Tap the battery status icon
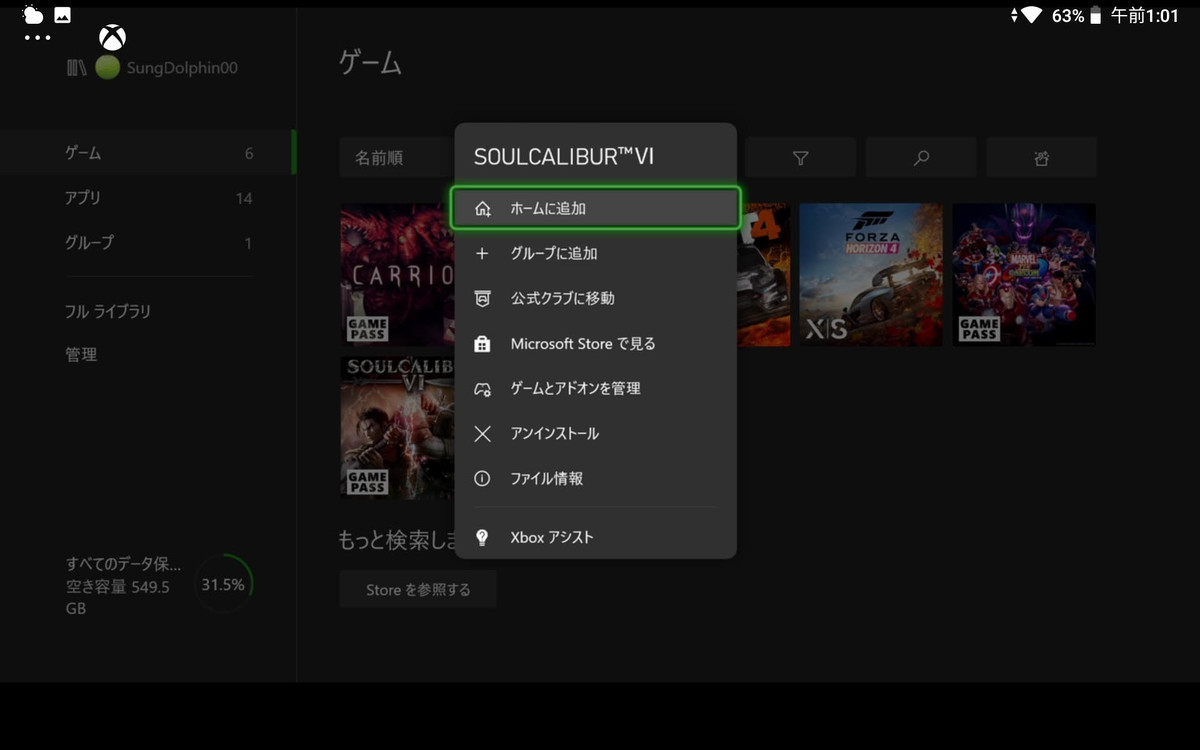 [x=1096, y=16]
